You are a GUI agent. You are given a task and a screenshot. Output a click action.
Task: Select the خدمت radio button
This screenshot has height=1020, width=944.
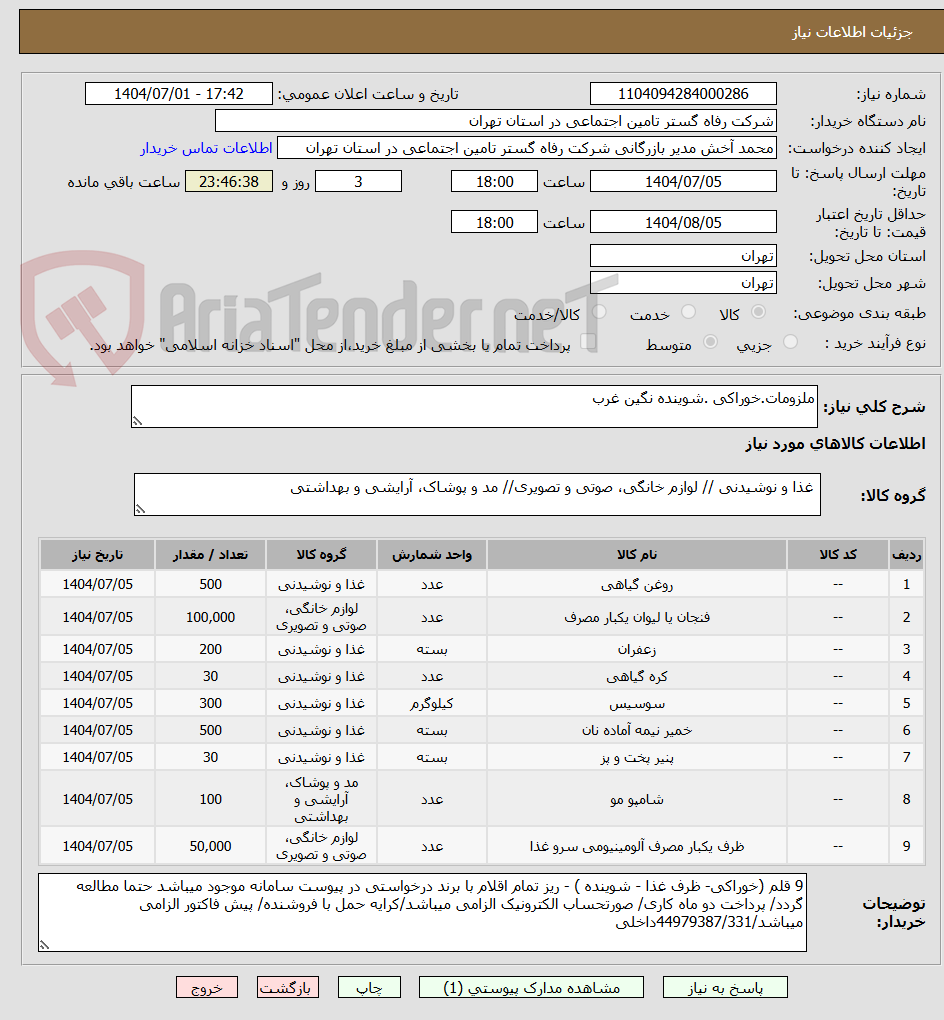pyautogui.click(x=688, y=312)
